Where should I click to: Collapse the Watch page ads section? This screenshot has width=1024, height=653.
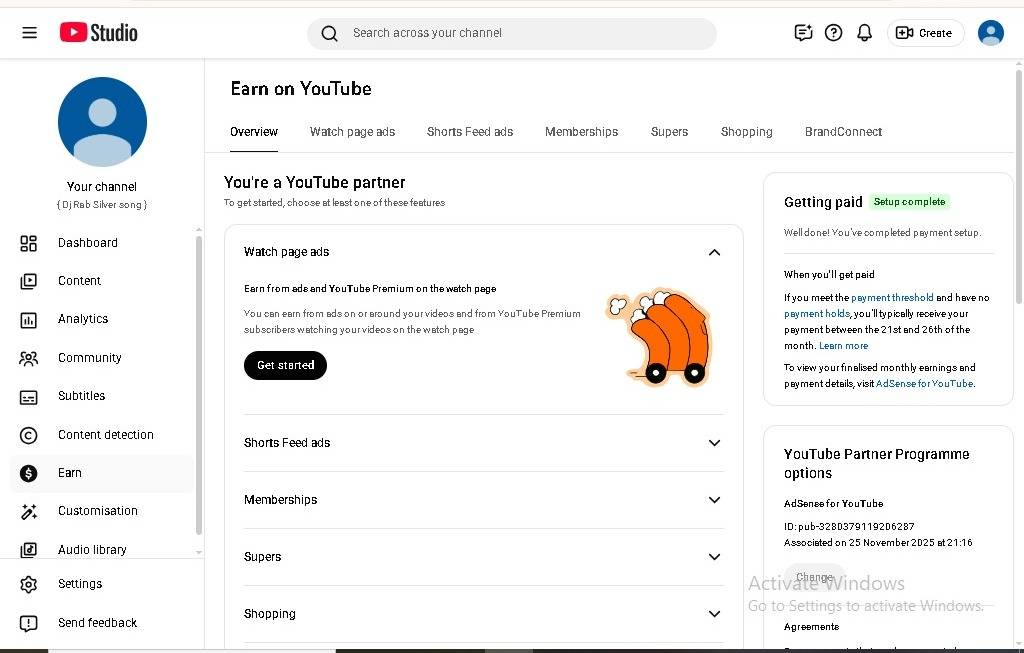714,252
